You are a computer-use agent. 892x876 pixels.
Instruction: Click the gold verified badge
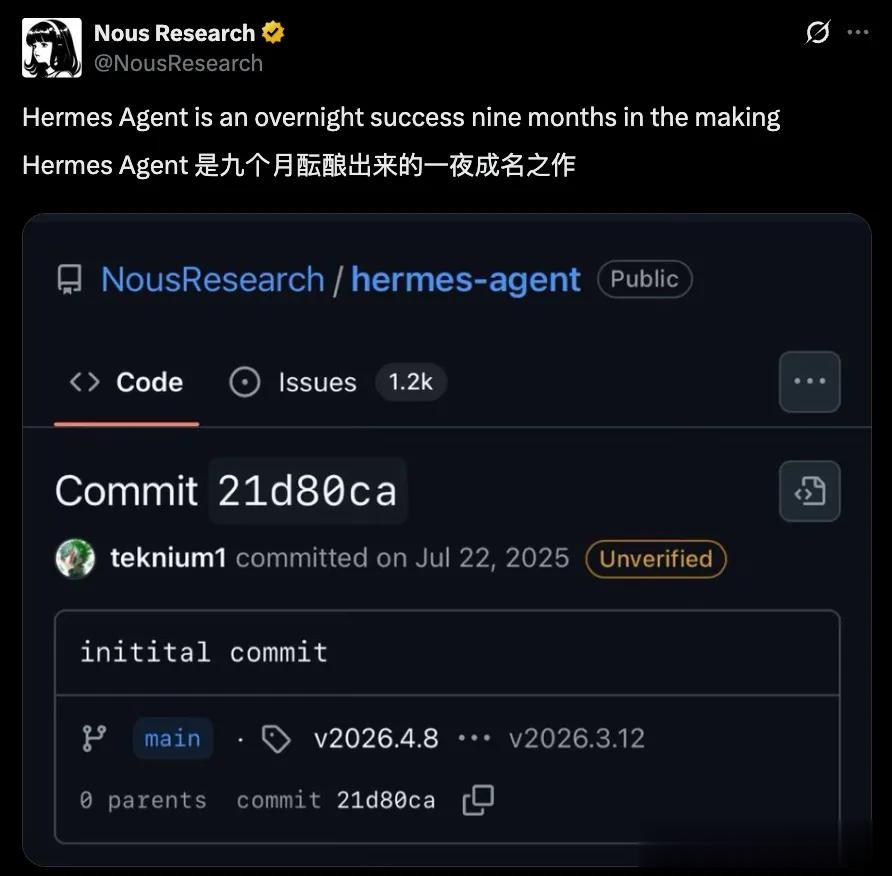273,32
